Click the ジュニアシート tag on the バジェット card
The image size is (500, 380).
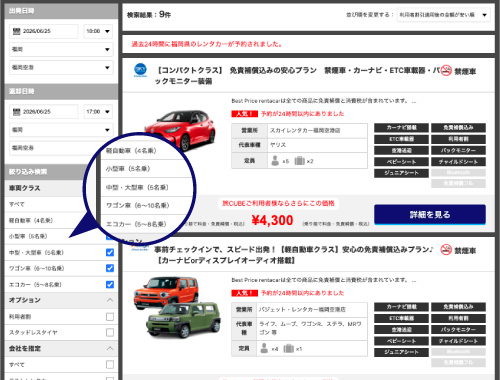(x=401, y=352)
